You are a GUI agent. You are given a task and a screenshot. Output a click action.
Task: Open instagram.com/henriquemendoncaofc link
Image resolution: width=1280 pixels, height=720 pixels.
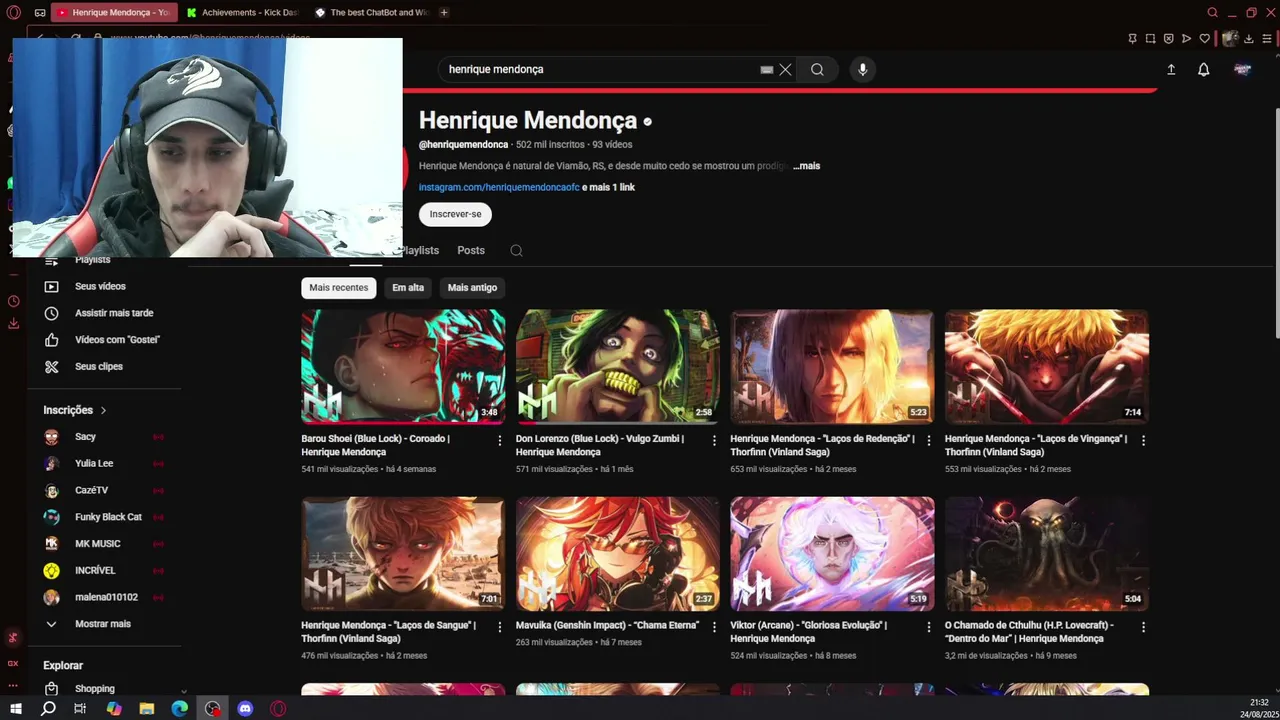(499, 187)
